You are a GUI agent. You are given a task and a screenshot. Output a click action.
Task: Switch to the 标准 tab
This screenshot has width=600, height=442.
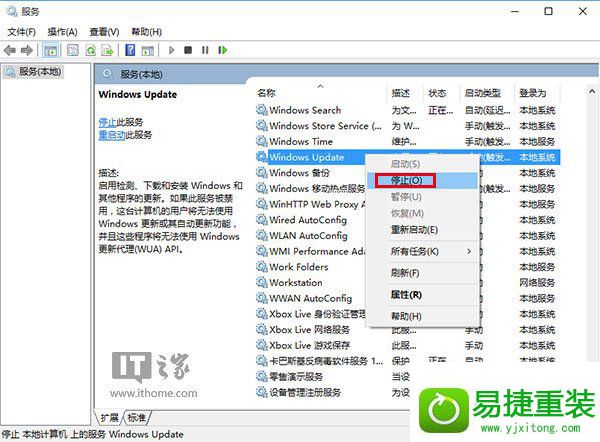137,418
